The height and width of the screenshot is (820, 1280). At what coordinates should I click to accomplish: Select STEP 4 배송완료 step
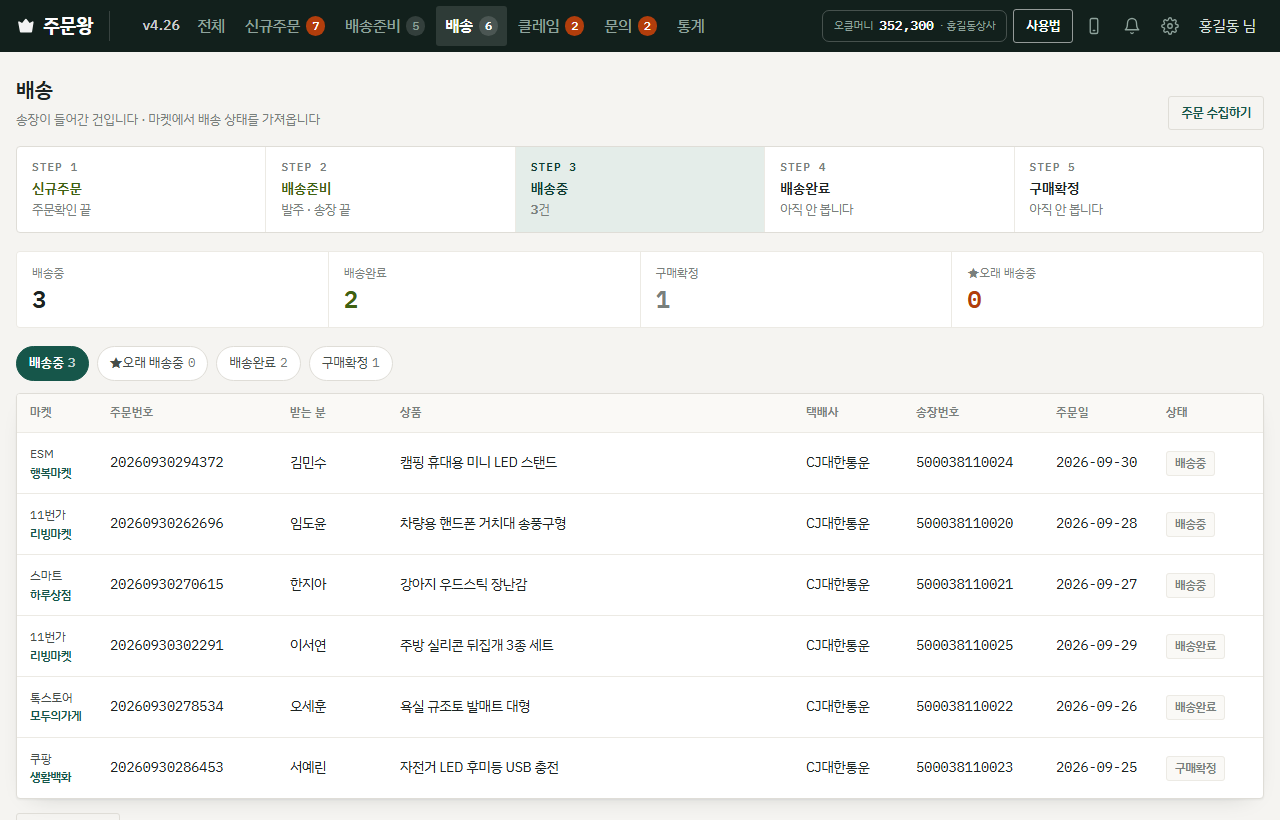[x=889, y=189]
